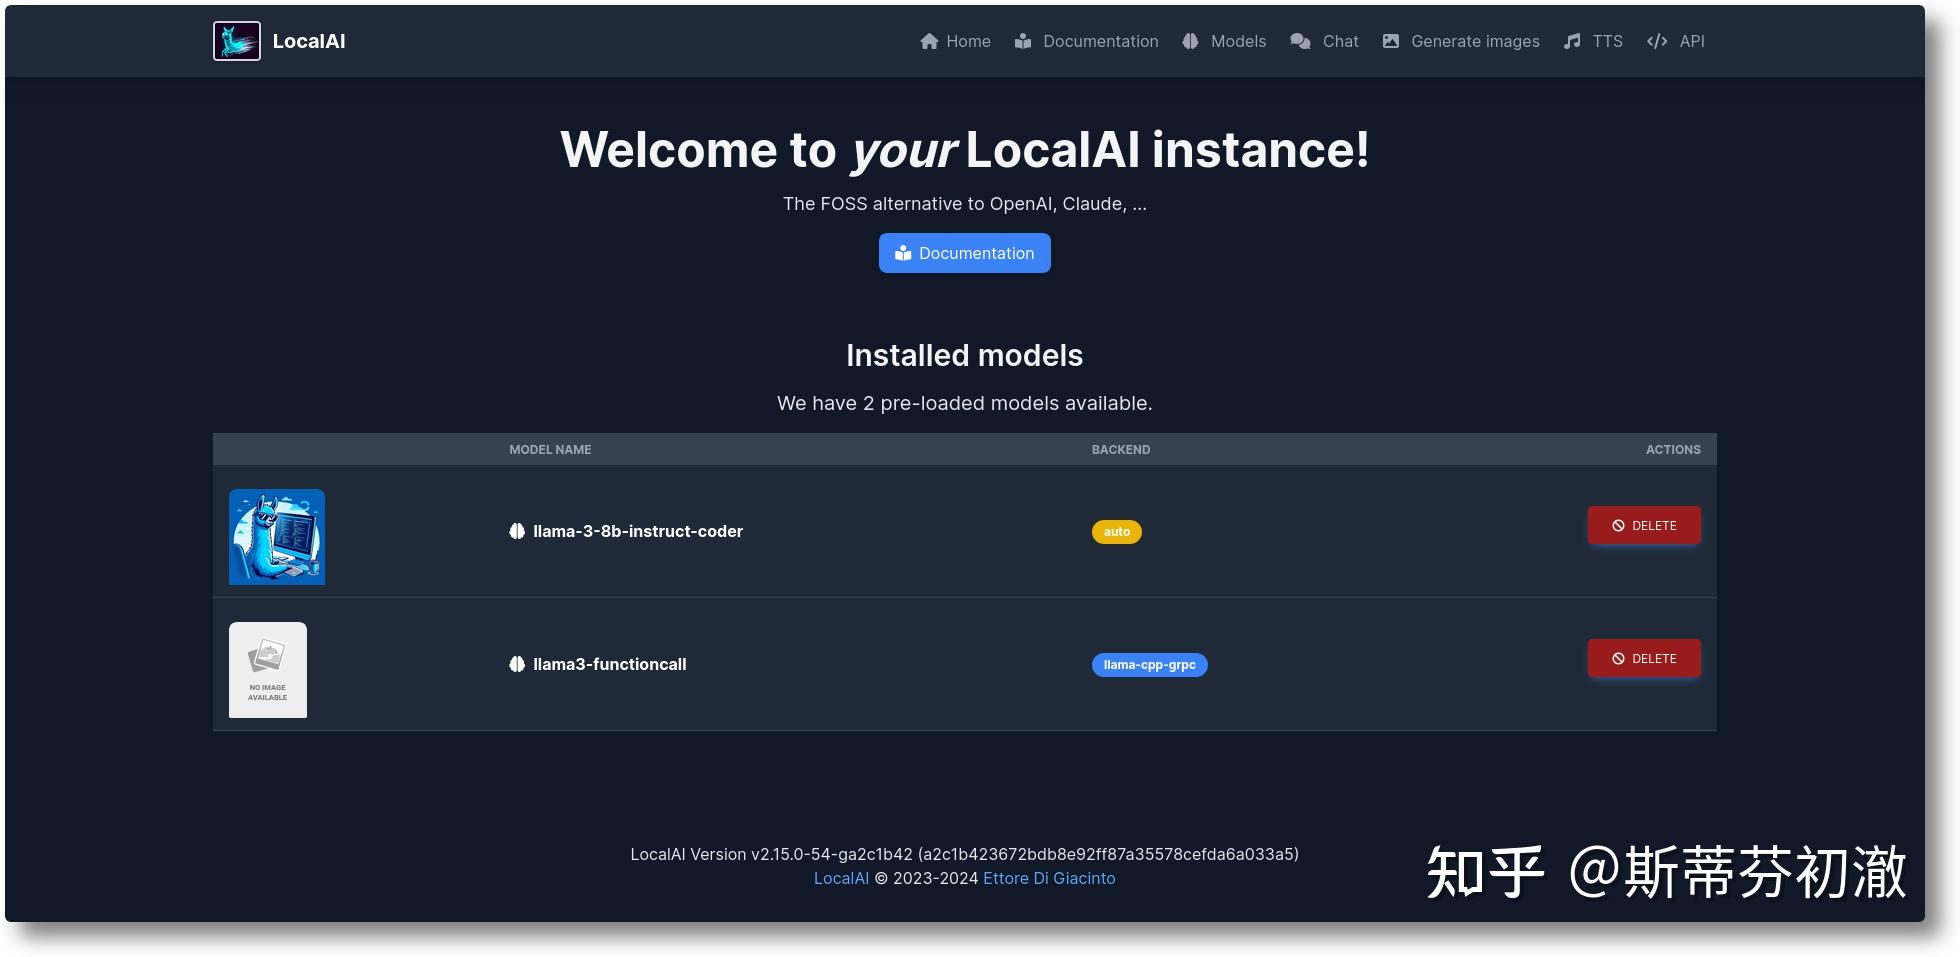Open the Ettore Di Giacinto link
The width and height of the screenshot is (1960, 957).
[x=1049, y=878]
